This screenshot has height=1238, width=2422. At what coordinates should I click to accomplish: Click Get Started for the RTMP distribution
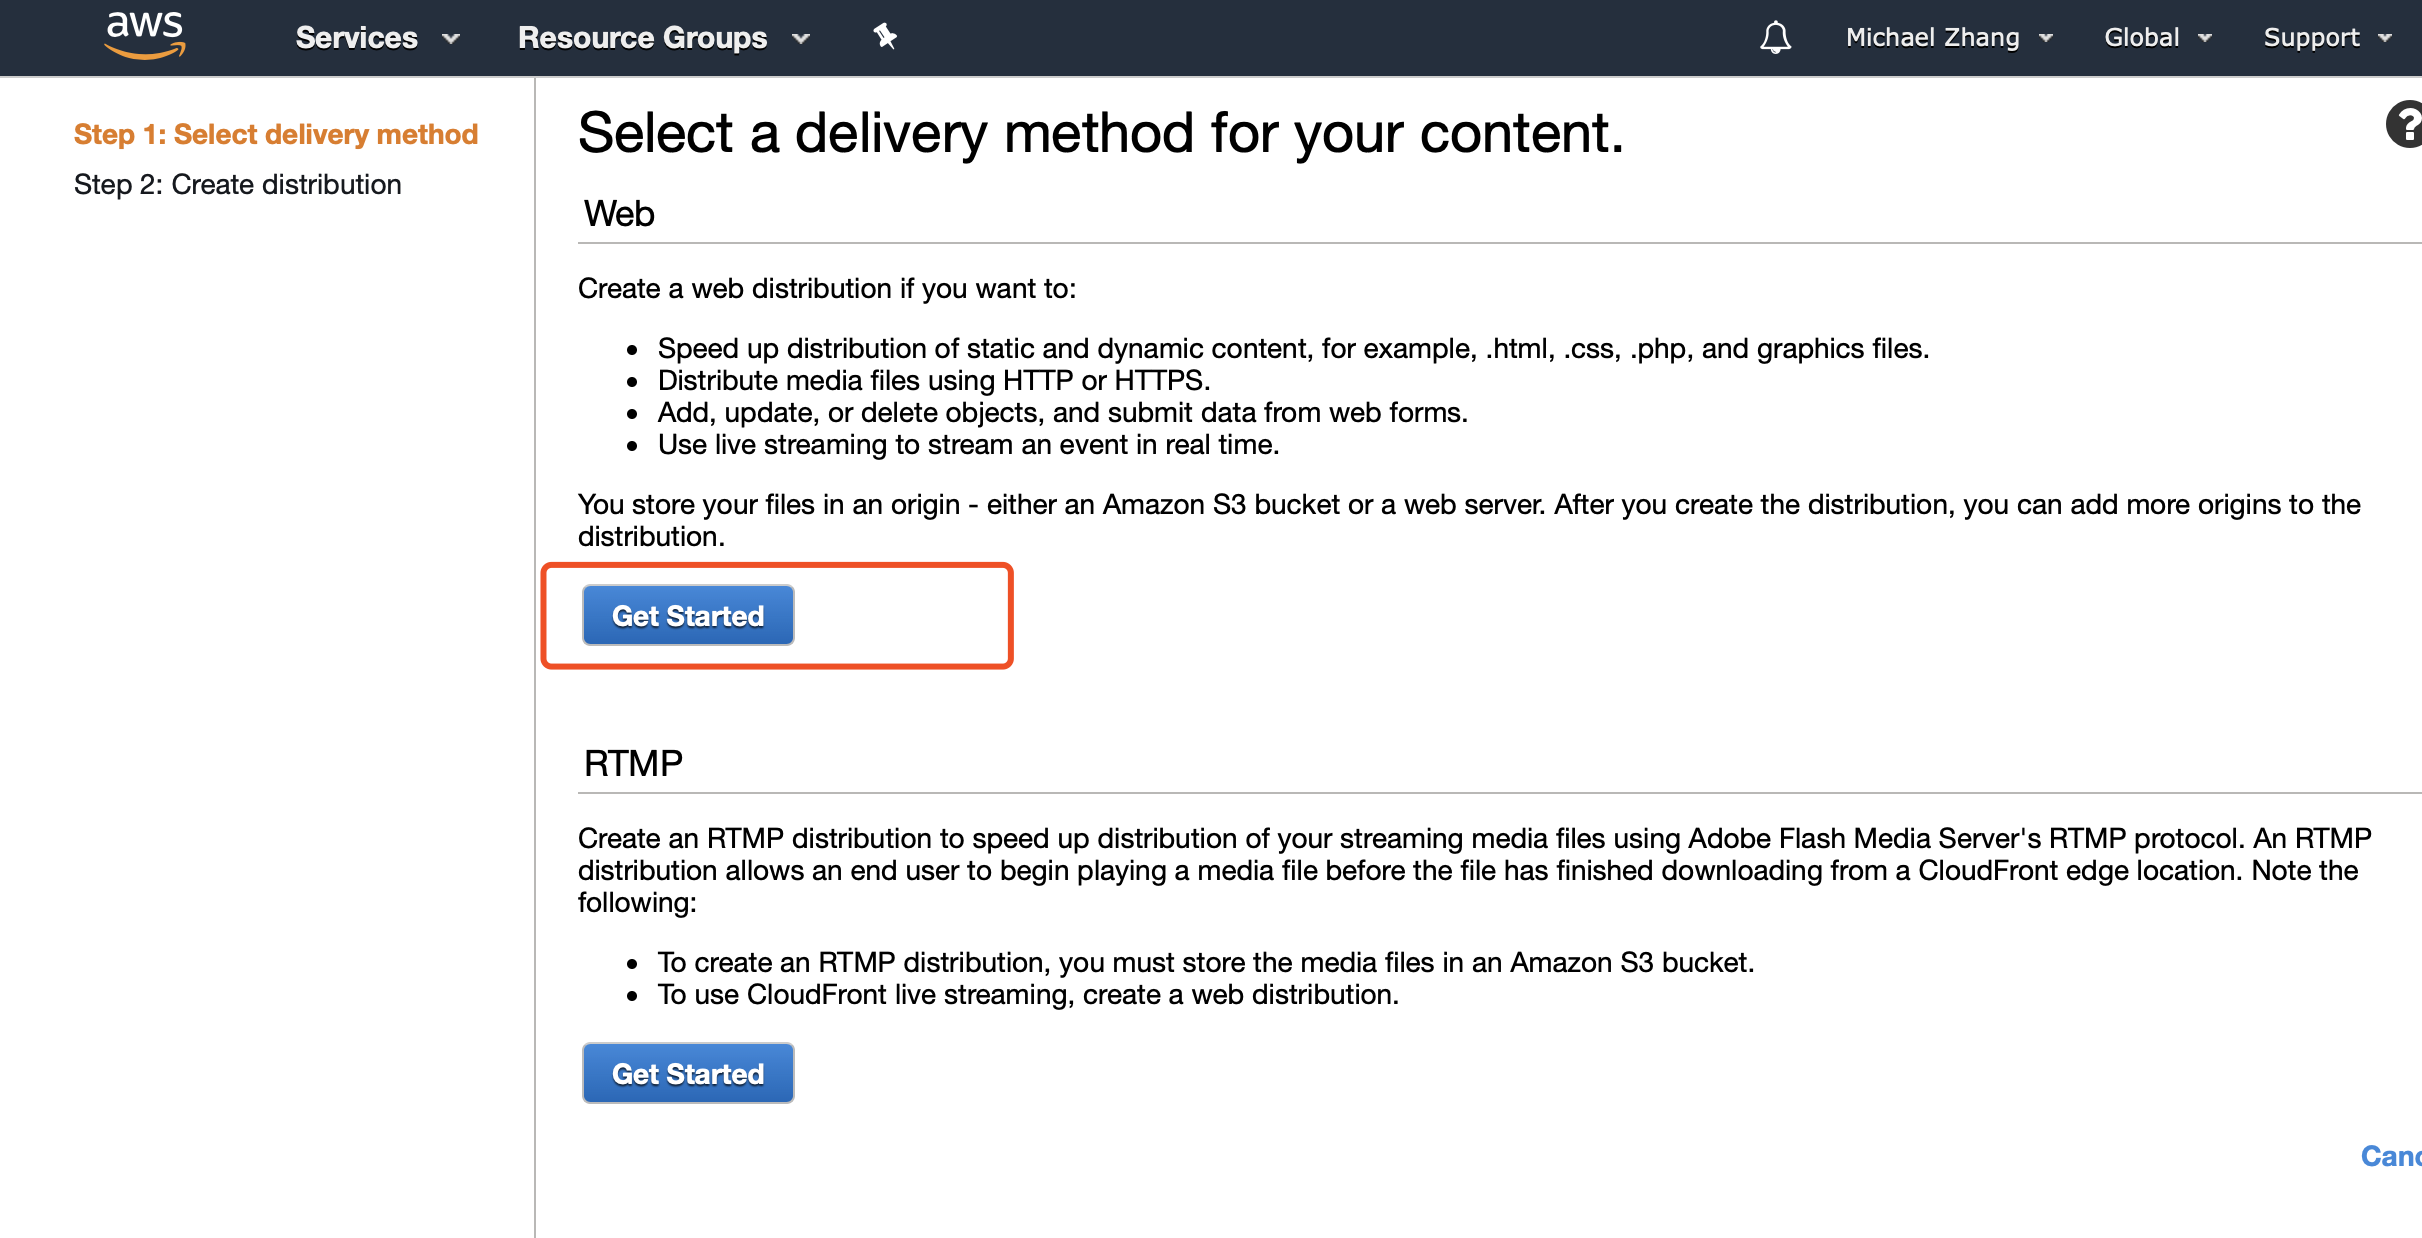[x=687, y=1072]
